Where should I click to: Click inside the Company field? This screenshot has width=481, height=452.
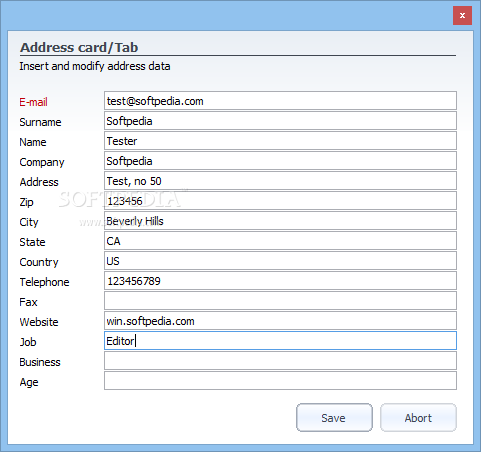point(280,161)
